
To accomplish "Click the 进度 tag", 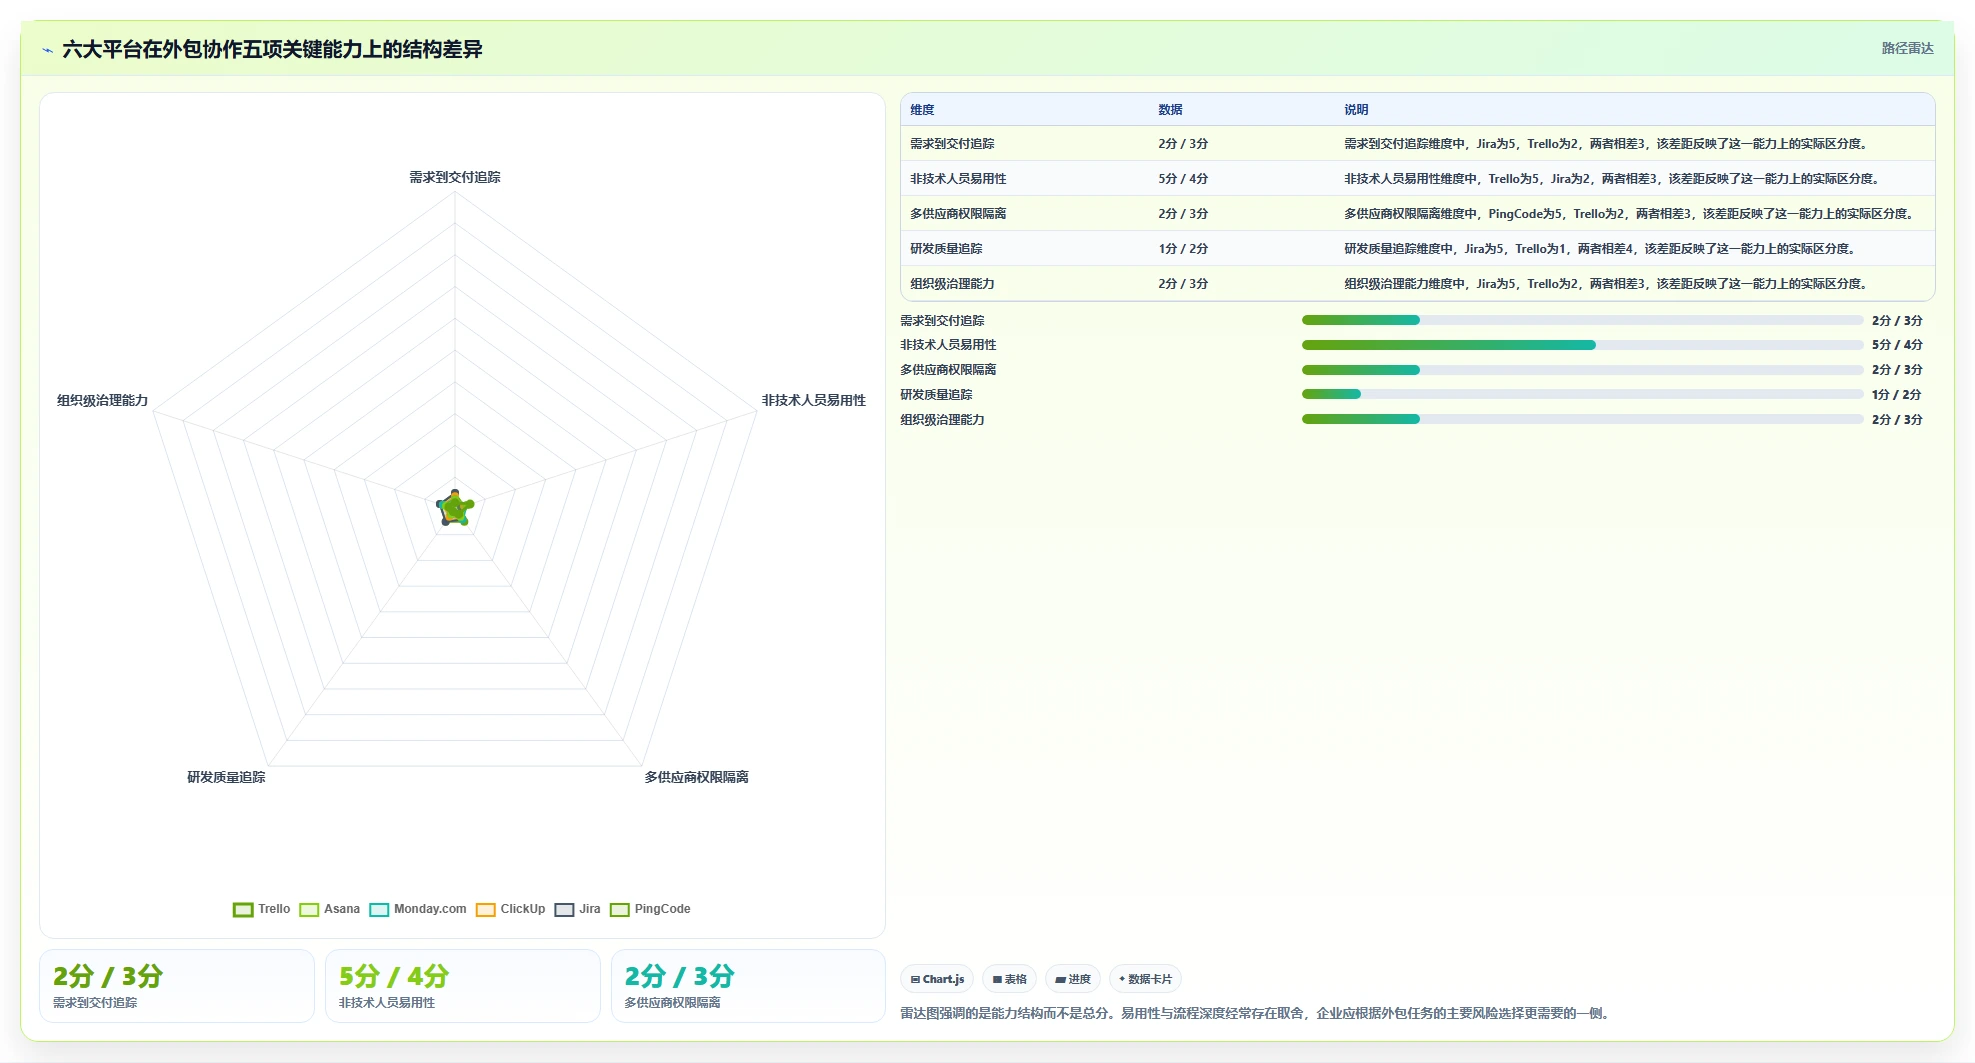I will click(x=1073, y=979).
